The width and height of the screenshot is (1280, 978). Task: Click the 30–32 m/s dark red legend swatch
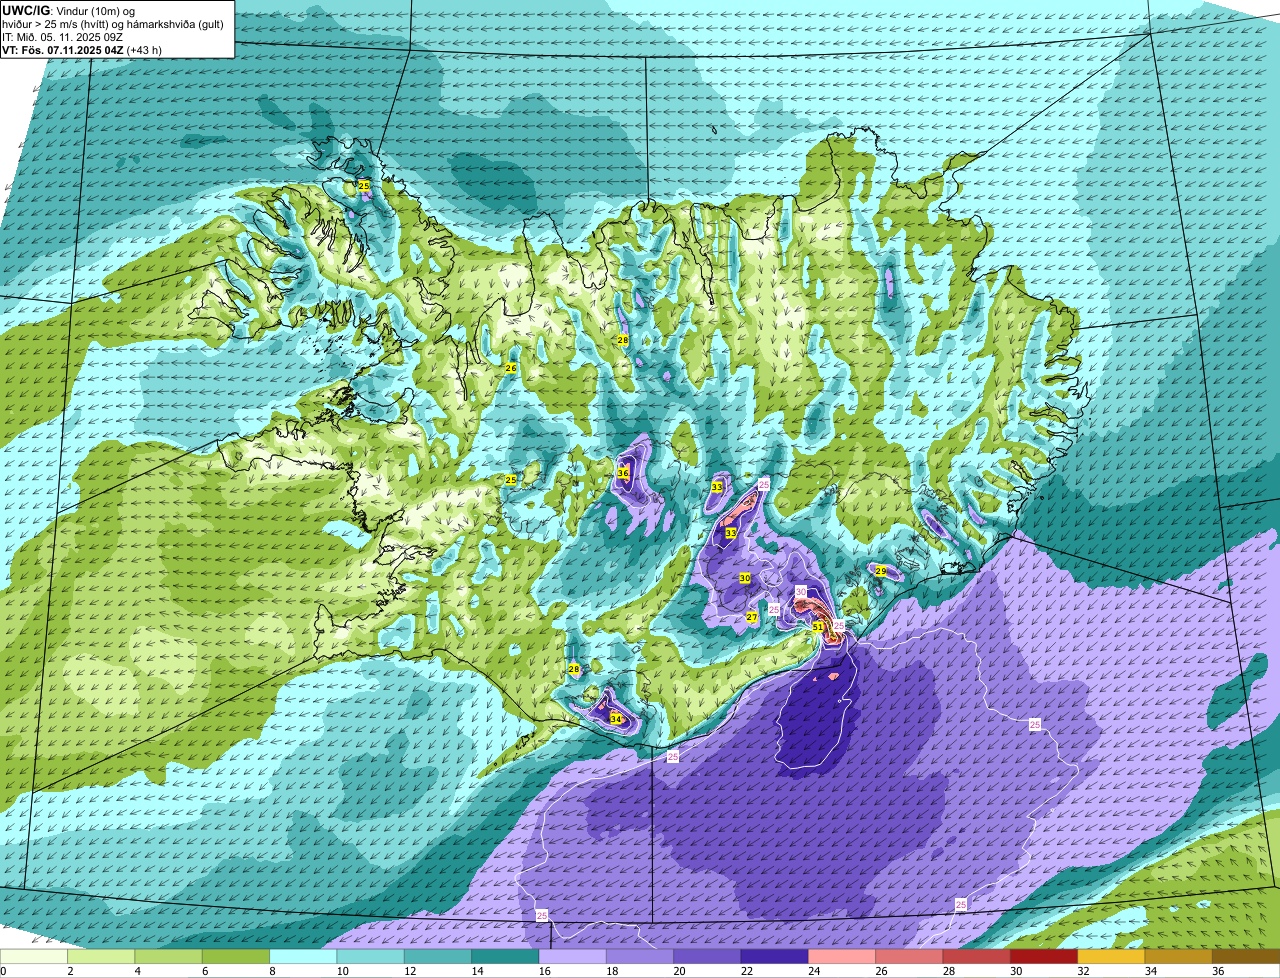pos(1043,957)
